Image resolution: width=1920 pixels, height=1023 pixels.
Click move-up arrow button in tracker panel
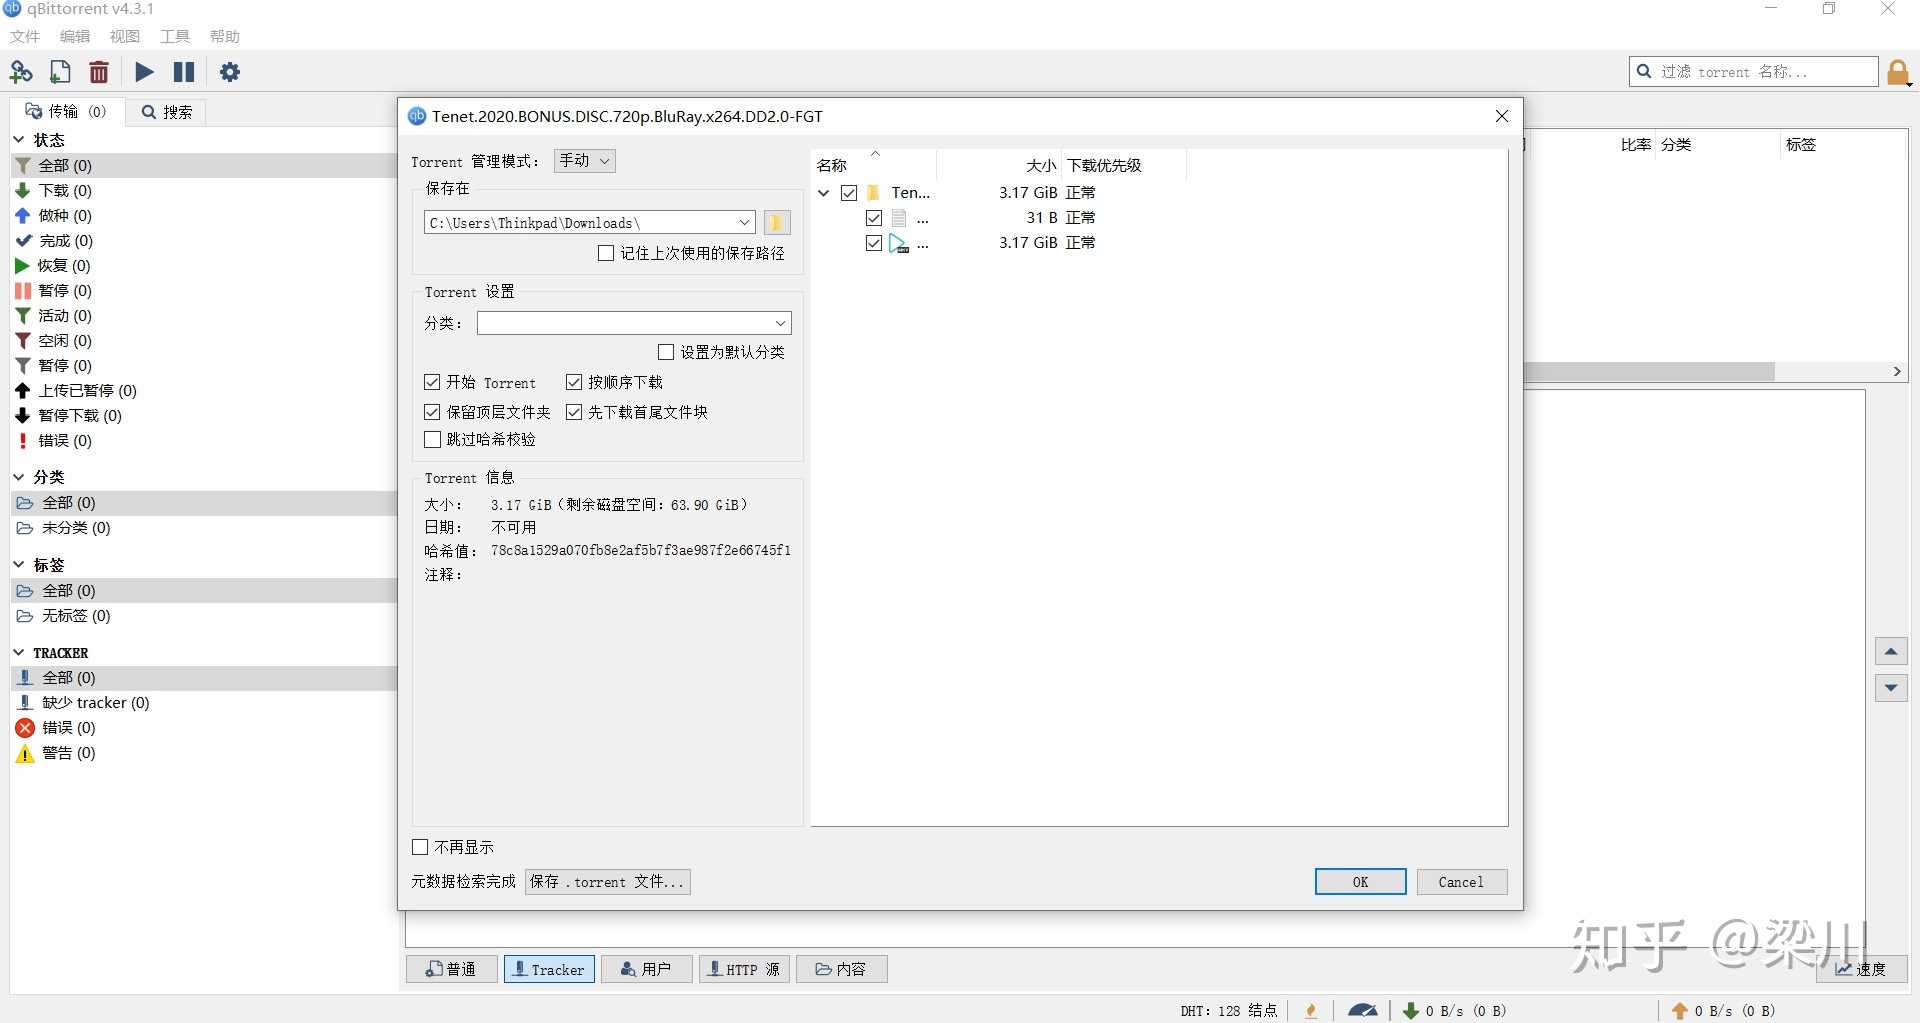(x=1890, y=652)
